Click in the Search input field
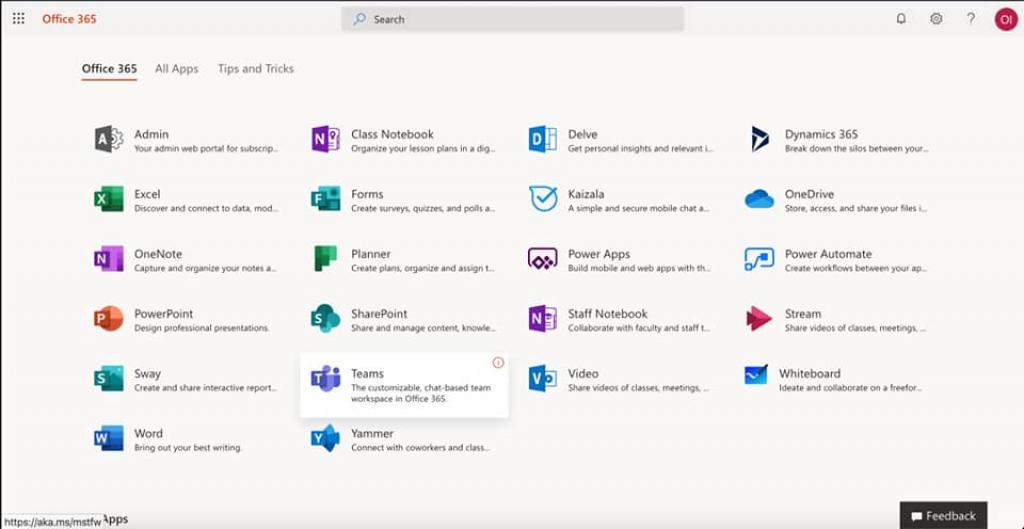 520,19
